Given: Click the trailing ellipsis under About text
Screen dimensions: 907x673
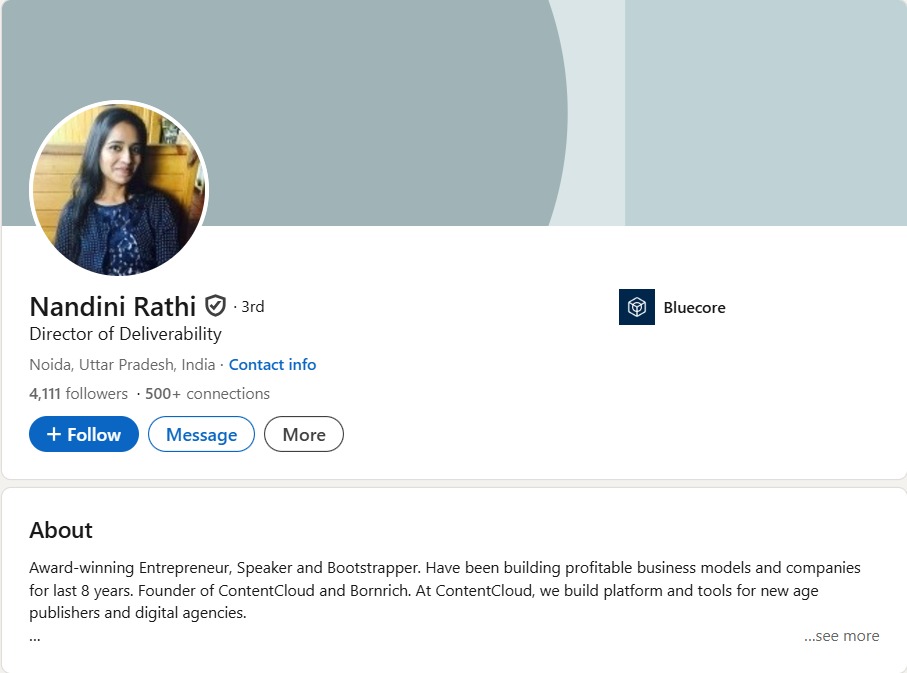Looking at the screenshot, I should [x=35, y=636].
